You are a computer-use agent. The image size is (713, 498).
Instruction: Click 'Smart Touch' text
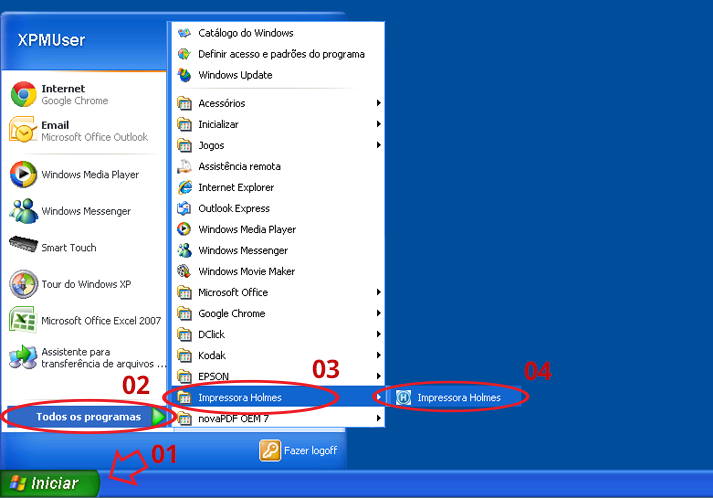(69, 248)
